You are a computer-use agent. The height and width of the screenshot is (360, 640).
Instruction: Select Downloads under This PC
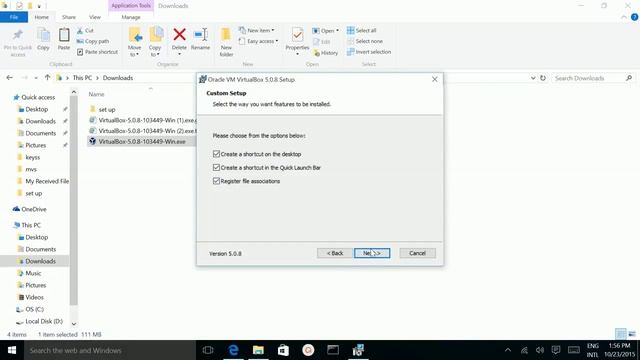point(40,261)
